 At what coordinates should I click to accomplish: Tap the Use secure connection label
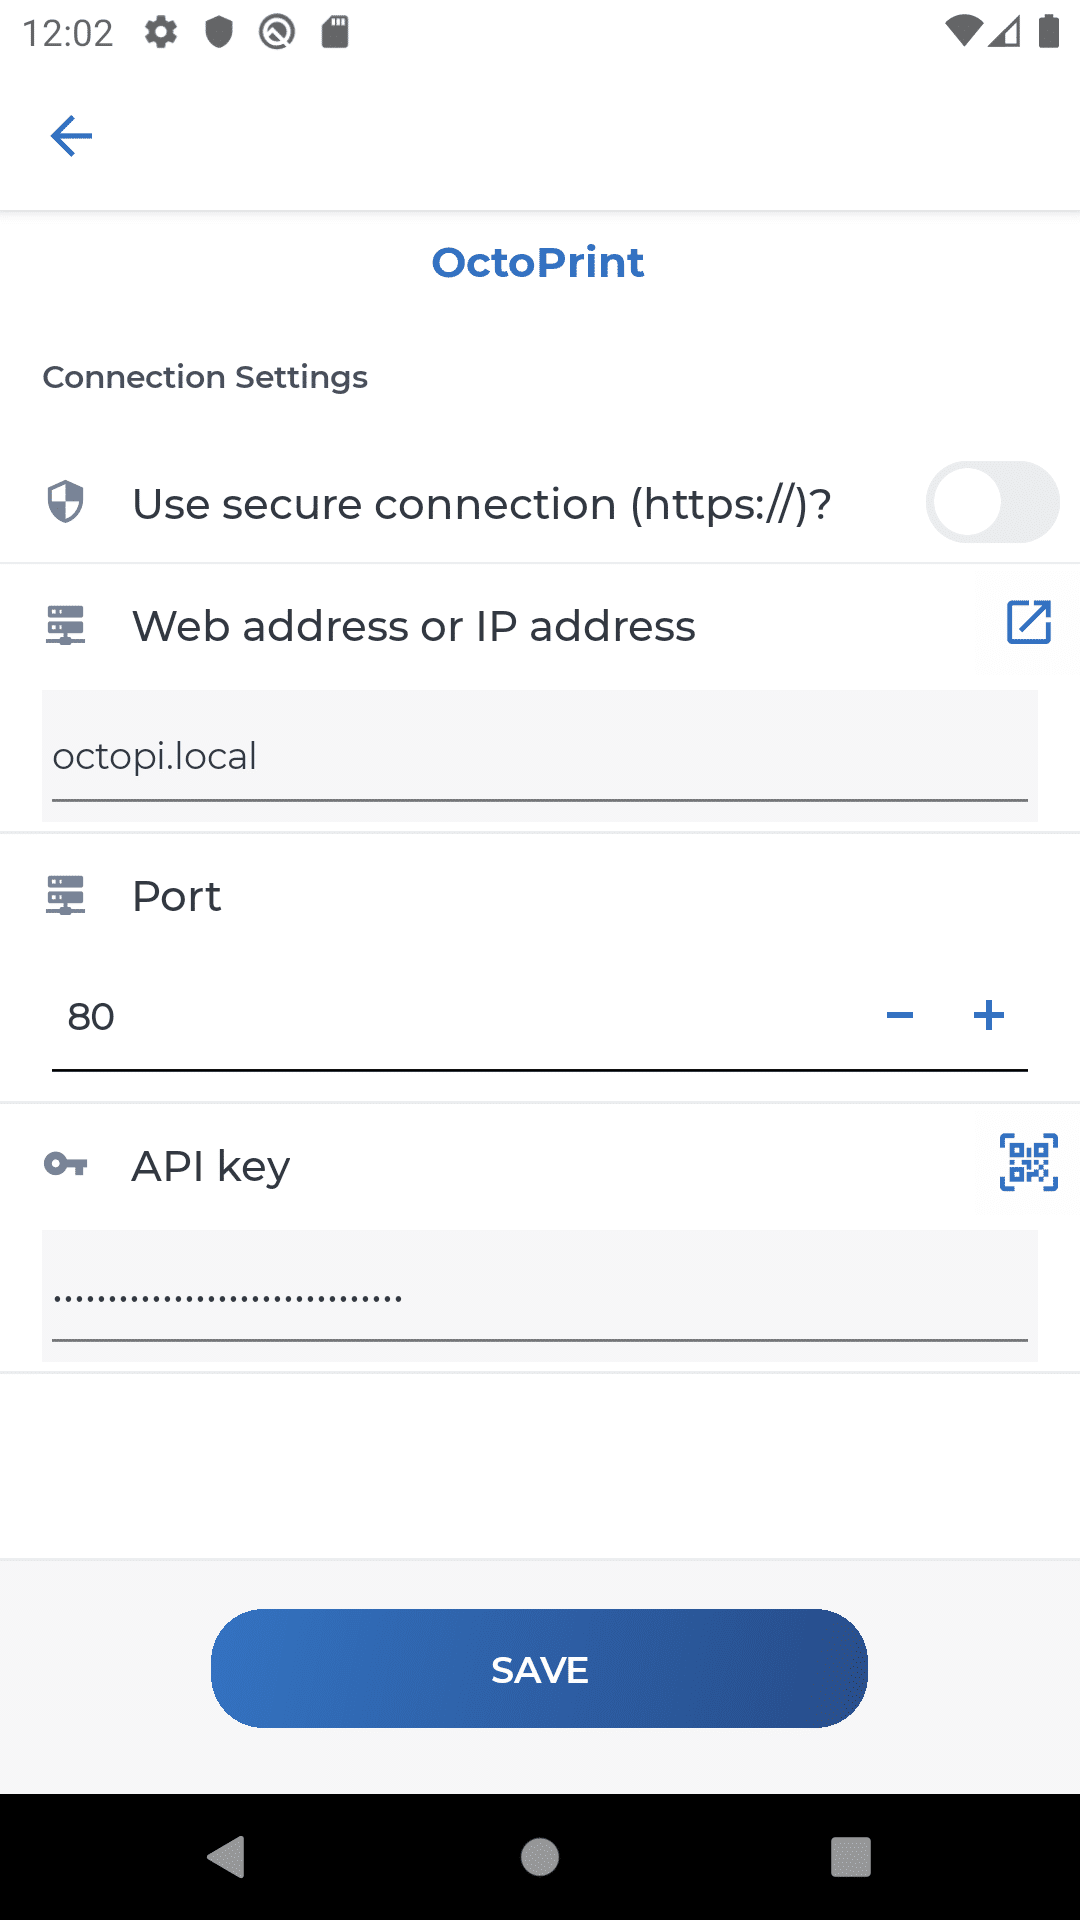tap(482, 504)
